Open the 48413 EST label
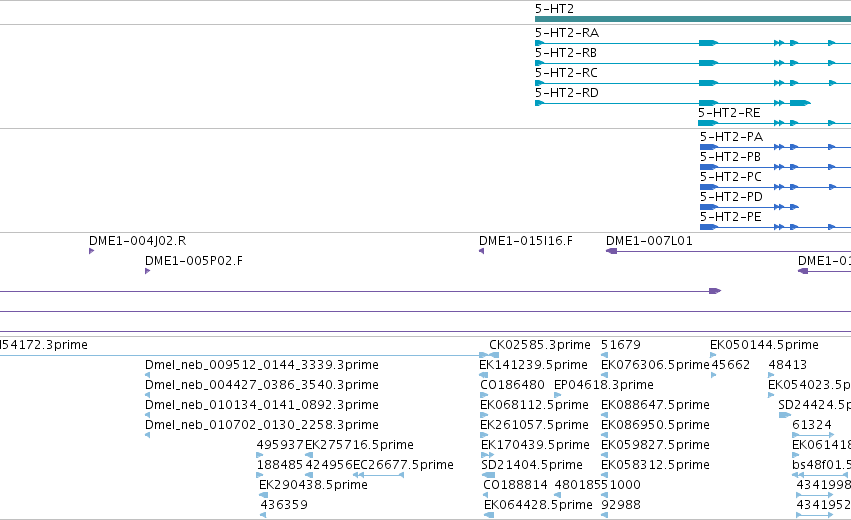 click(788, 366)
